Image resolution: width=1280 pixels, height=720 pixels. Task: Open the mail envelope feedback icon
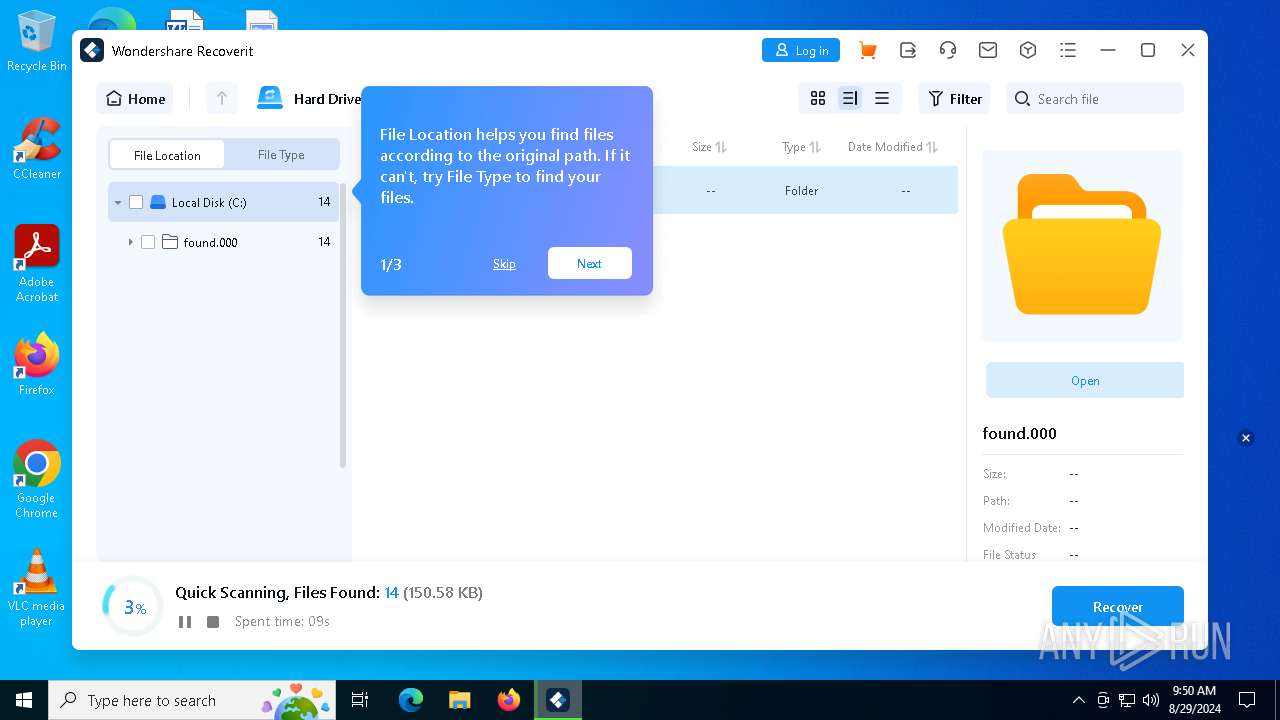coord(988,50)
